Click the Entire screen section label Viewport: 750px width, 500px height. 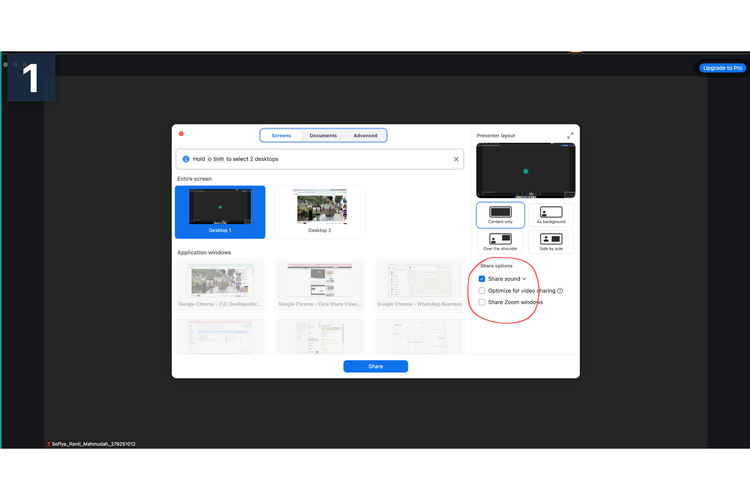194,179
